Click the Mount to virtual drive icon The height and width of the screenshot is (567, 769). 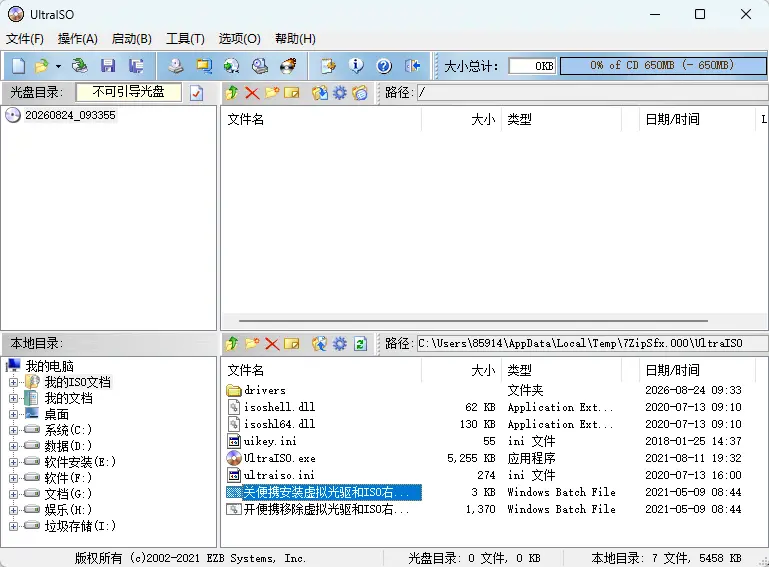(x=259, y=66)
